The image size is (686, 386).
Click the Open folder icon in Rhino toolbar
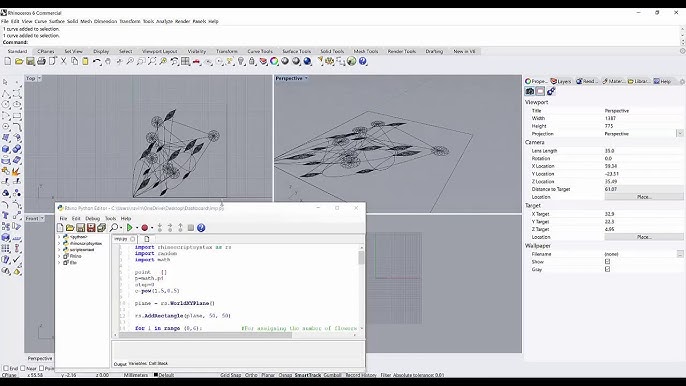[19, 61]
